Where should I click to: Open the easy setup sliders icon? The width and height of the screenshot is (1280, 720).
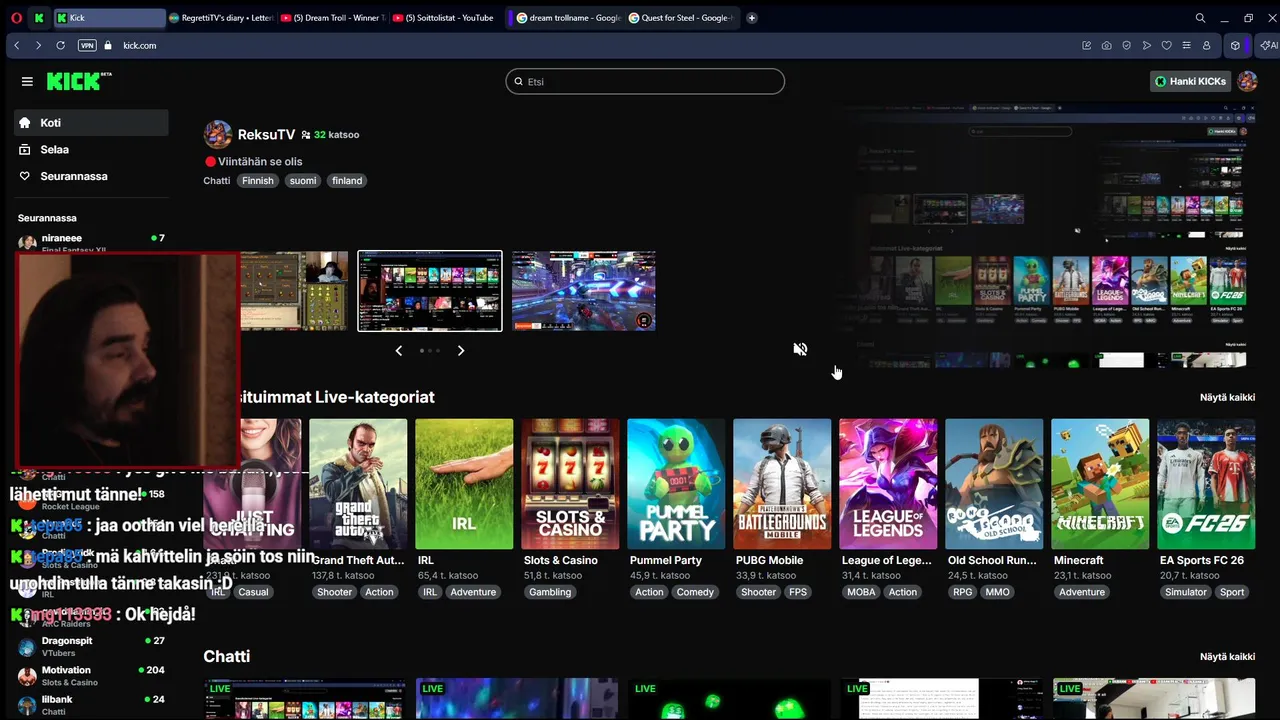tap(1186, 45)
